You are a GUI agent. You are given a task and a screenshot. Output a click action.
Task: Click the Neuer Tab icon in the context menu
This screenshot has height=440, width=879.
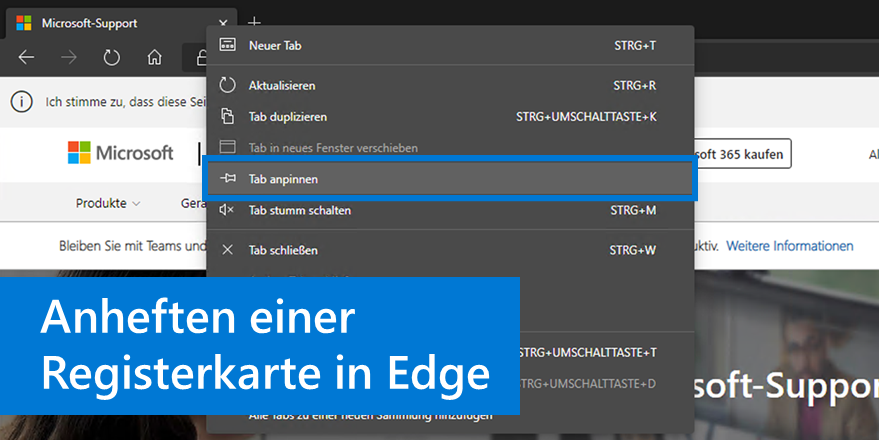(227, 45)
